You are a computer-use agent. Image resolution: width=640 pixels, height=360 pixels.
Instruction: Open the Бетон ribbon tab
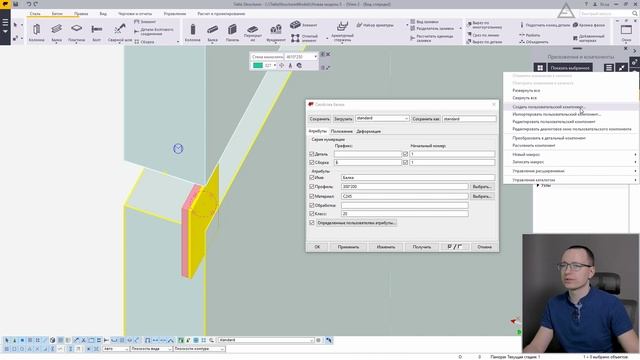[57, 13]
